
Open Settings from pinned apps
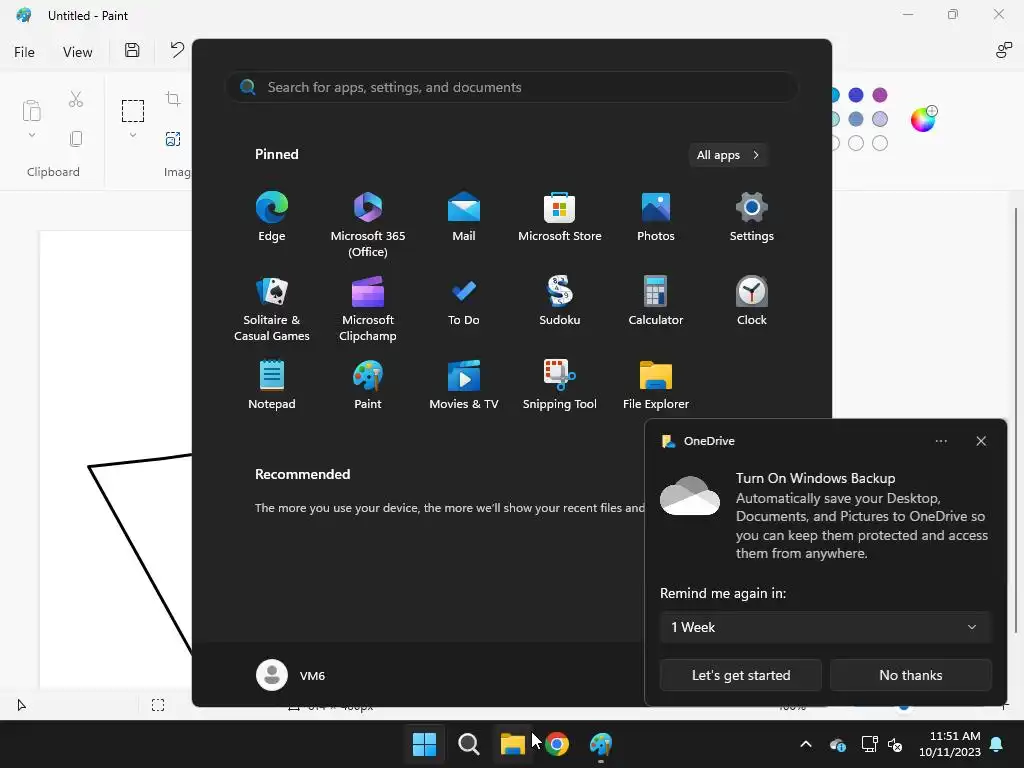[752, 217]
